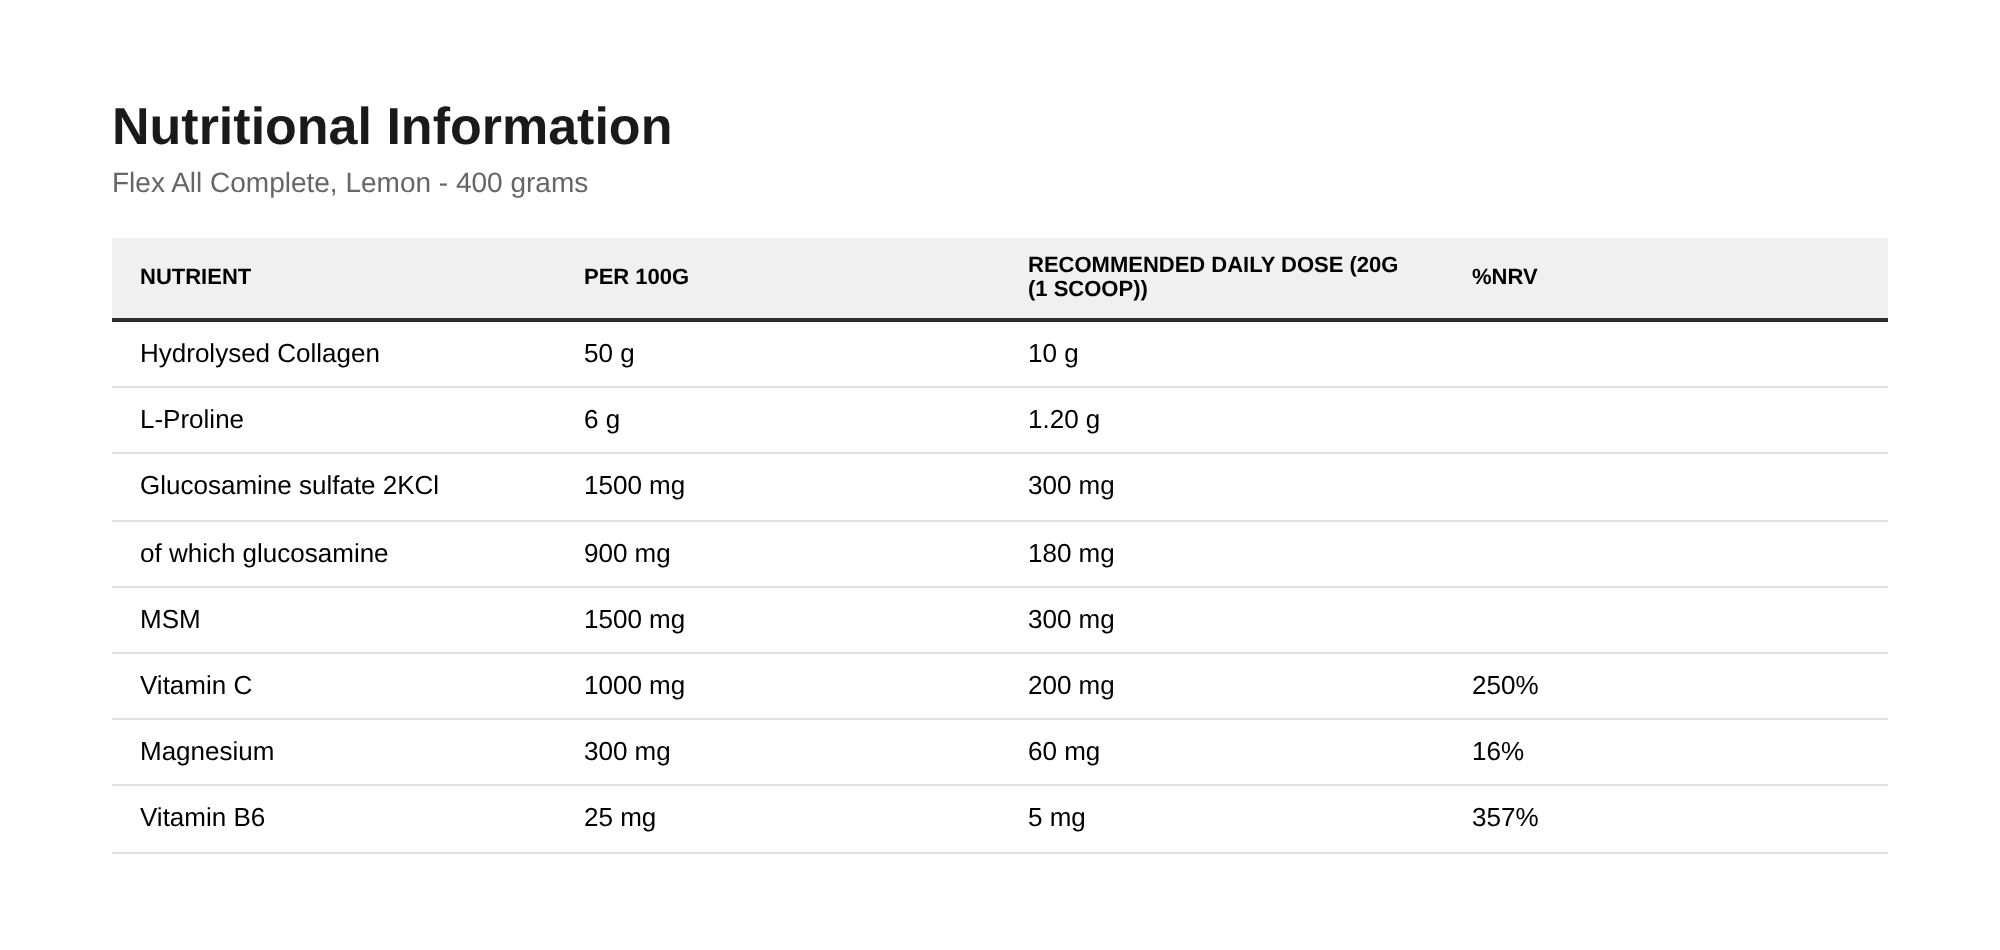Select the Glucosamine sulfate 2KCl cell

tap(289, 486)
